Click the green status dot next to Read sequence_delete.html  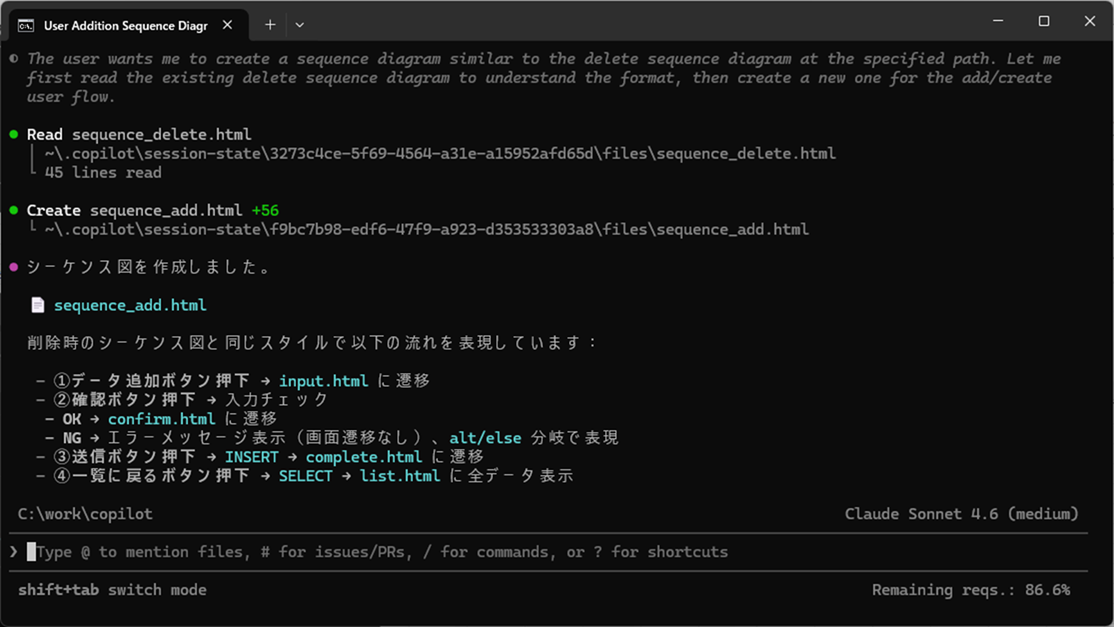(x=15, y=134)
